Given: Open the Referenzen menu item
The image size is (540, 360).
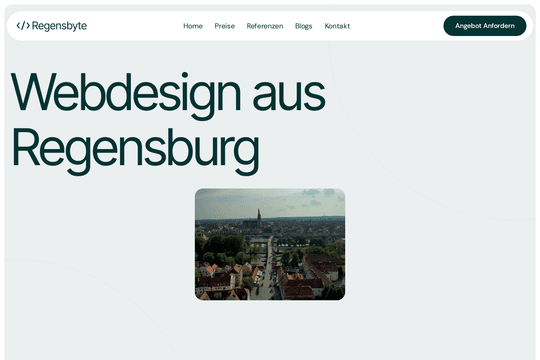Looking at the screenshot, I should (x=265, y=26).
